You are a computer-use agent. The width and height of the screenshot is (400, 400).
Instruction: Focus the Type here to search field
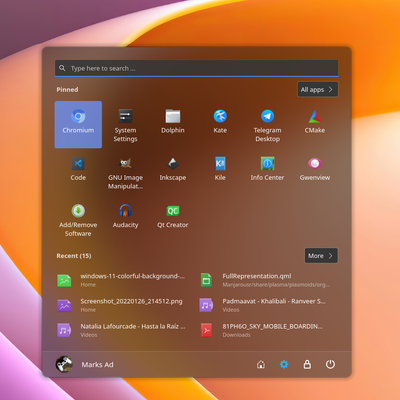point(197,68)
